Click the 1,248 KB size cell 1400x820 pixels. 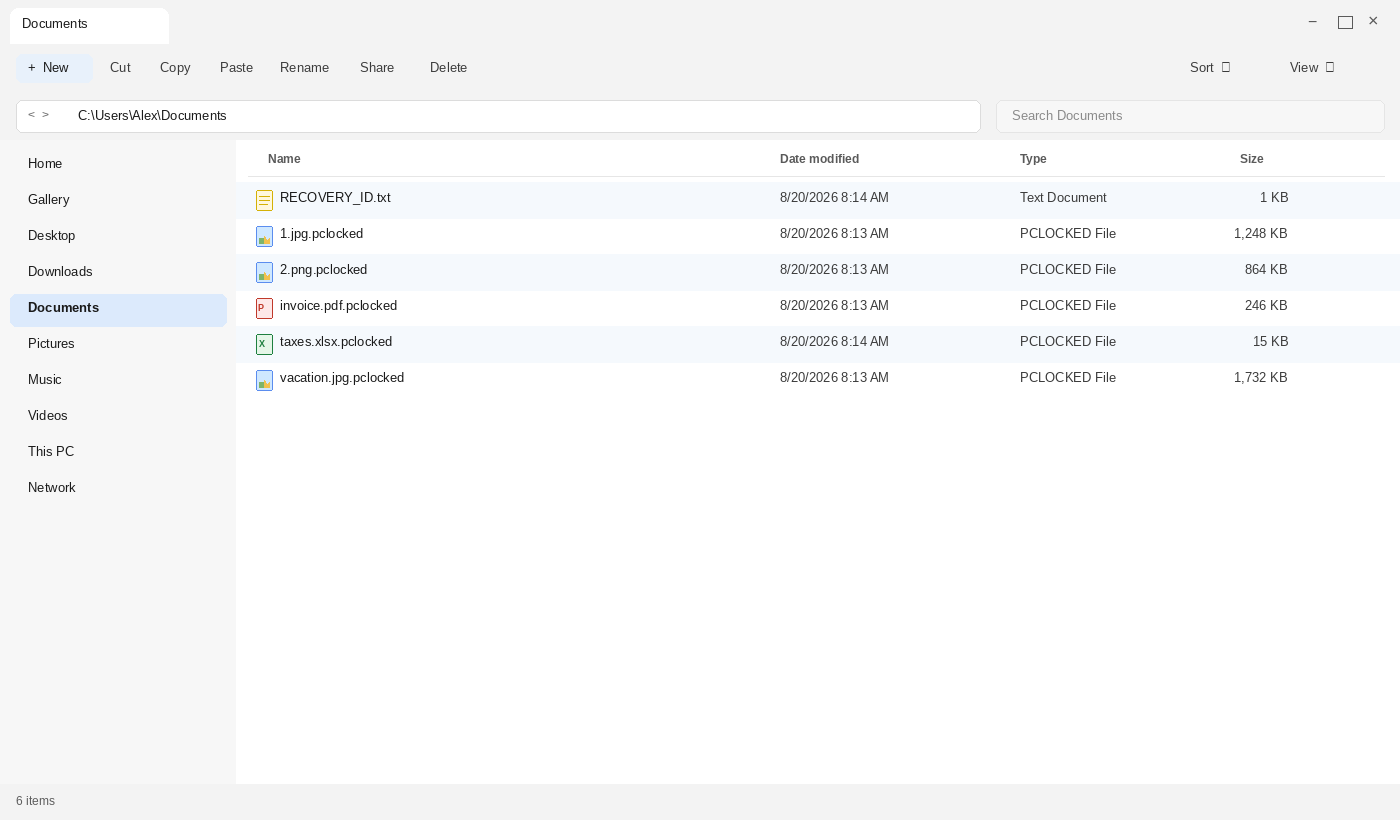click(1261, 234)
